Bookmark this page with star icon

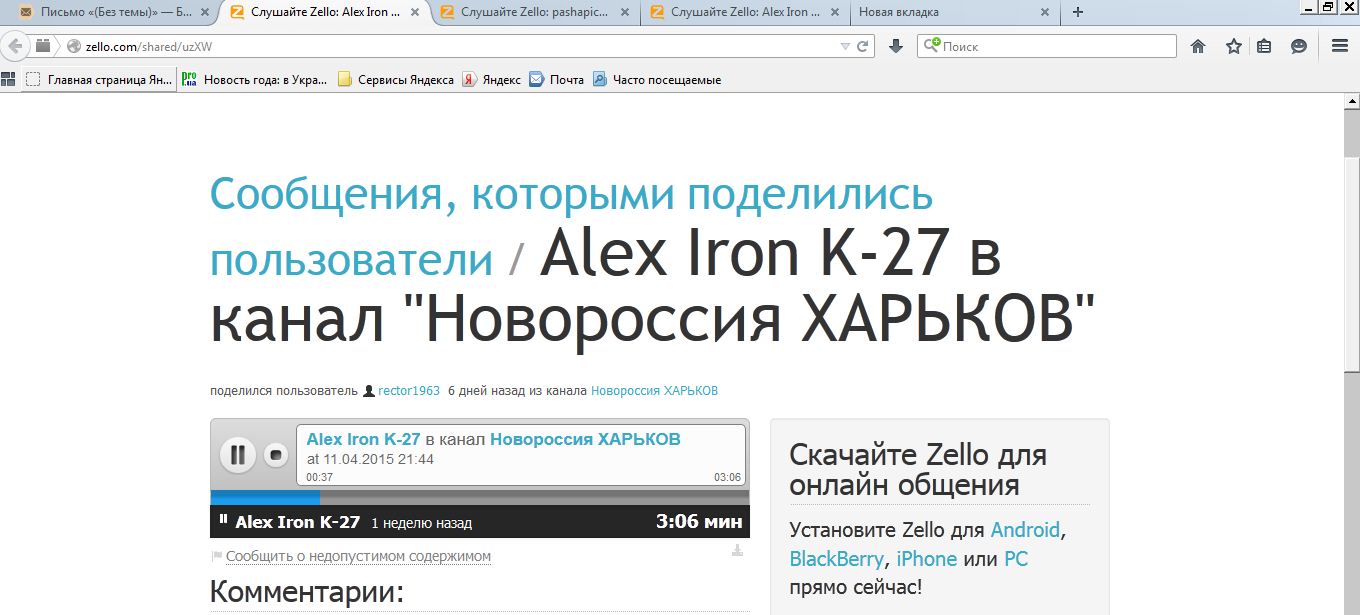click(x=1234, y=46)
